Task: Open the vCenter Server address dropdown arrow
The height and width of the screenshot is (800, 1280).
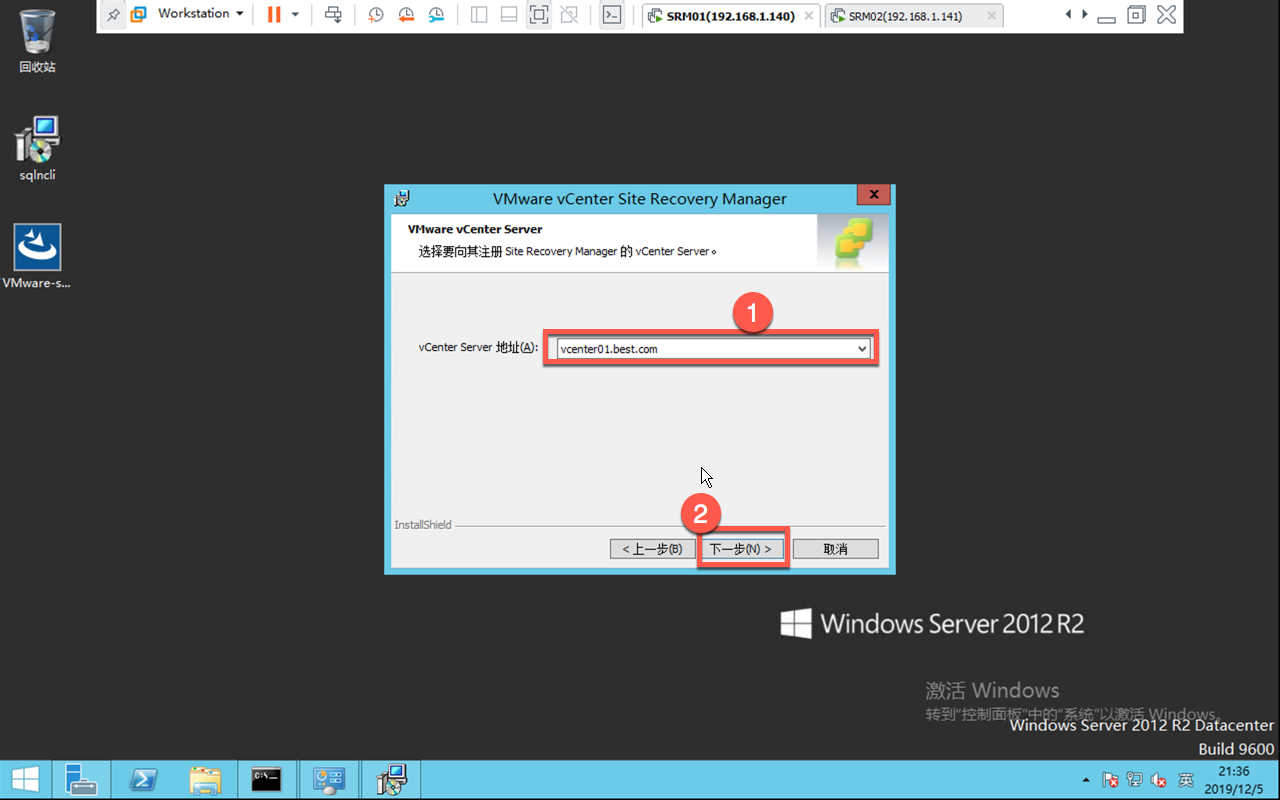Action: (x=862, y=348)
